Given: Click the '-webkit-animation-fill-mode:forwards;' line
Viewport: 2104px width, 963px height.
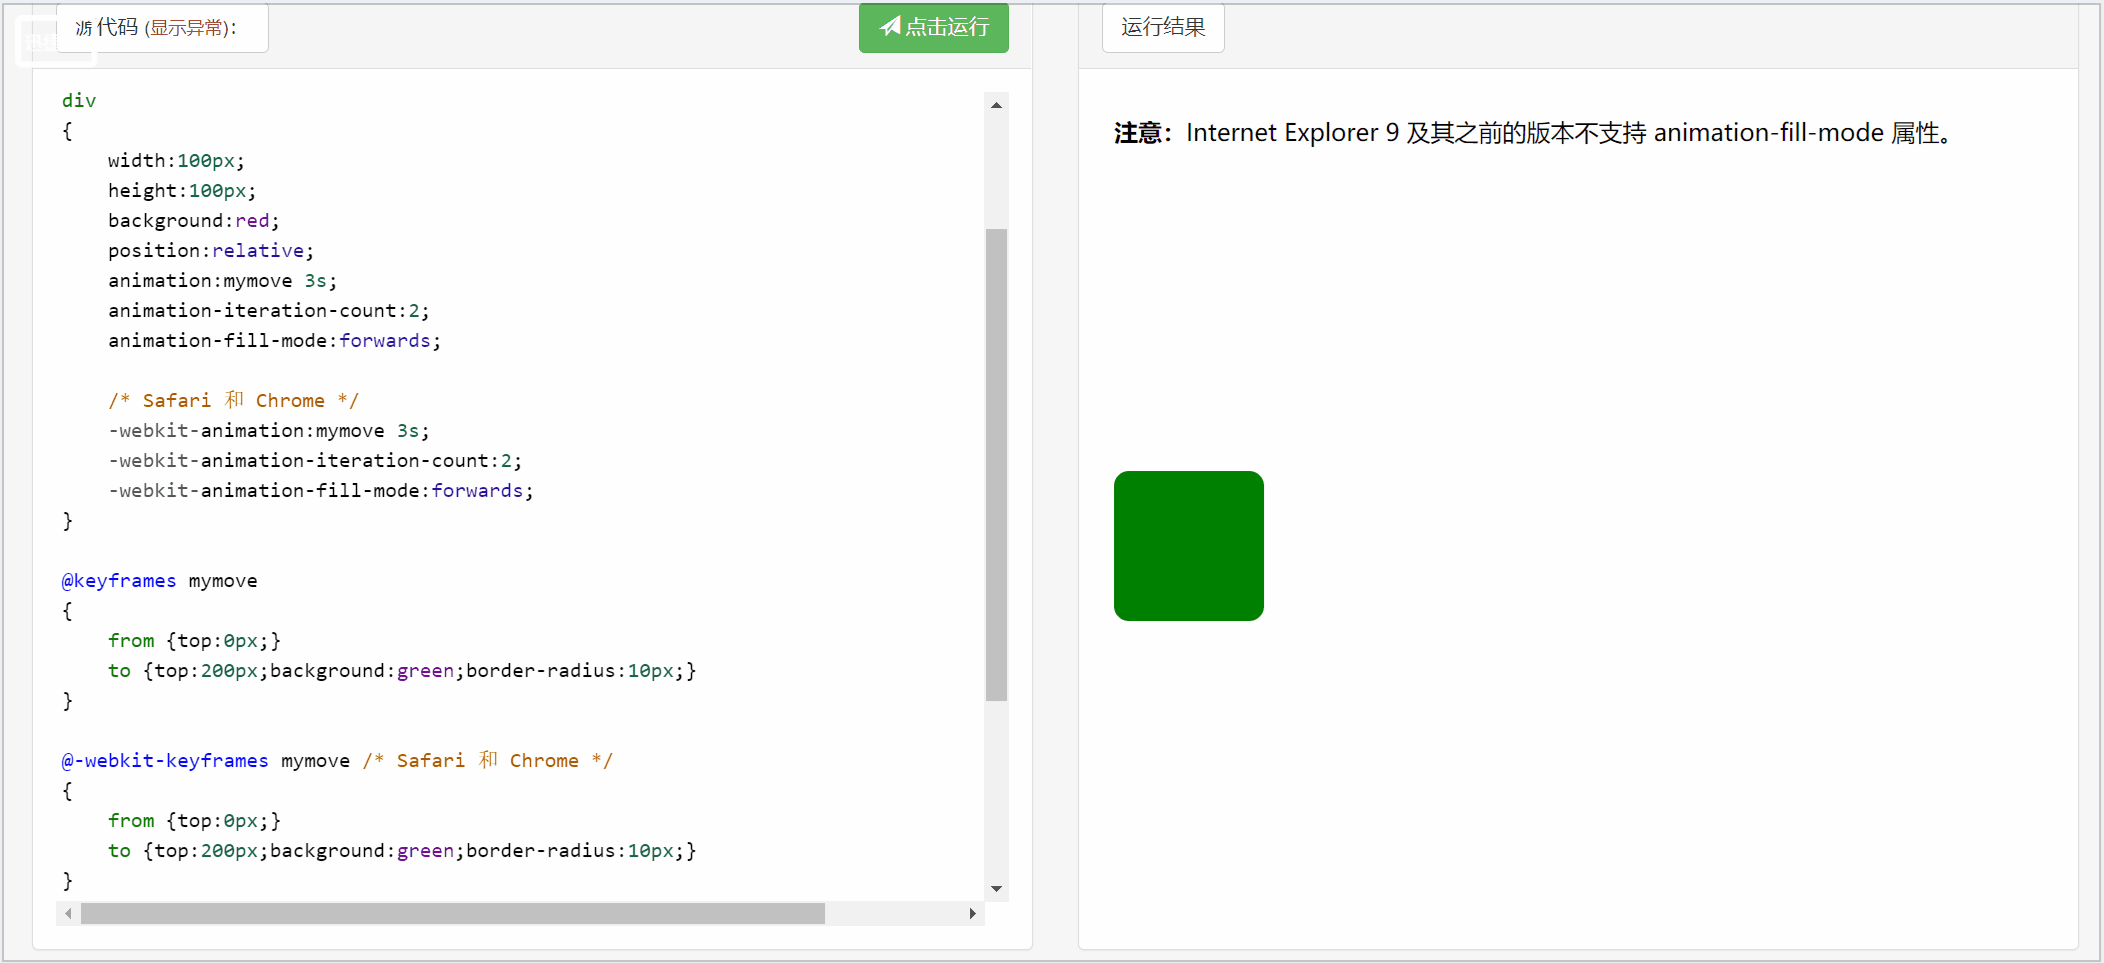Looking at the screenshot, I should point(321,490).
